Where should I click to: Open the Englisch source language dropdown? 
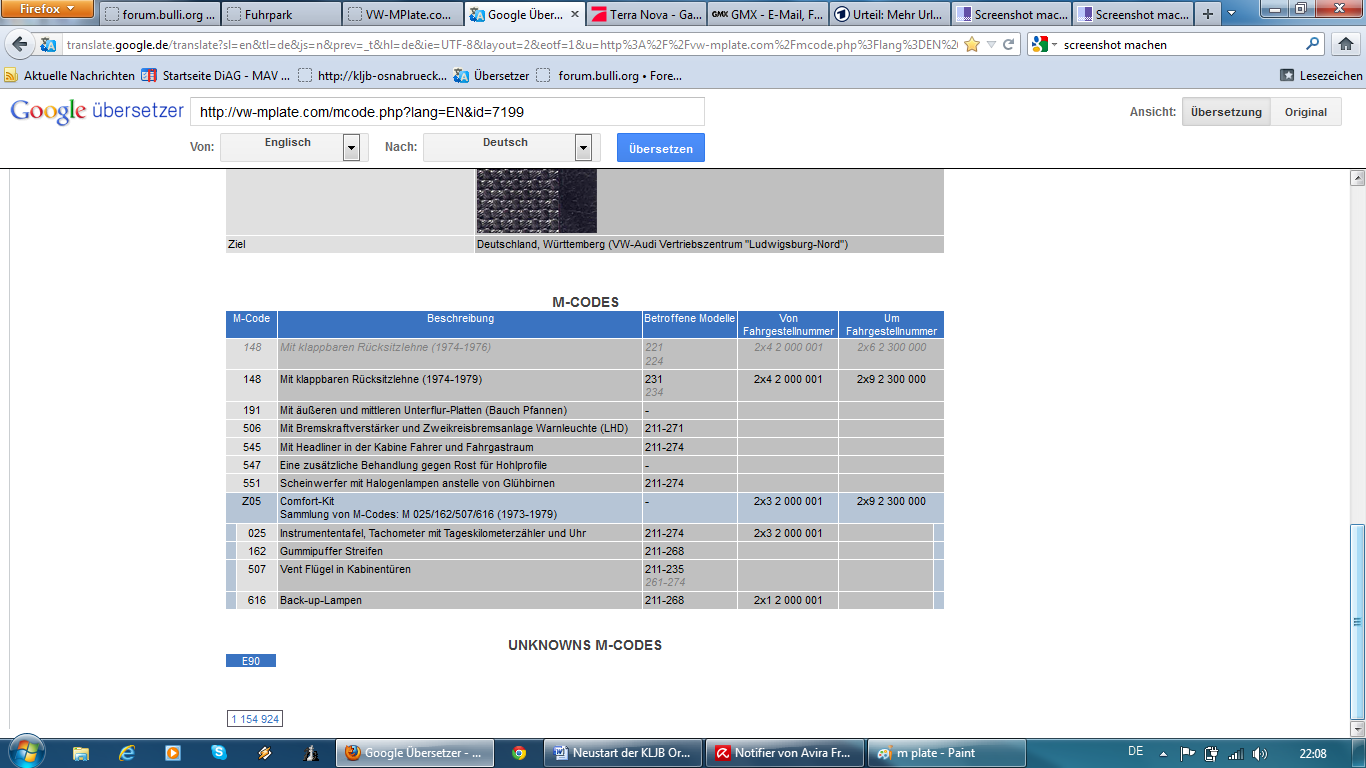351,148
